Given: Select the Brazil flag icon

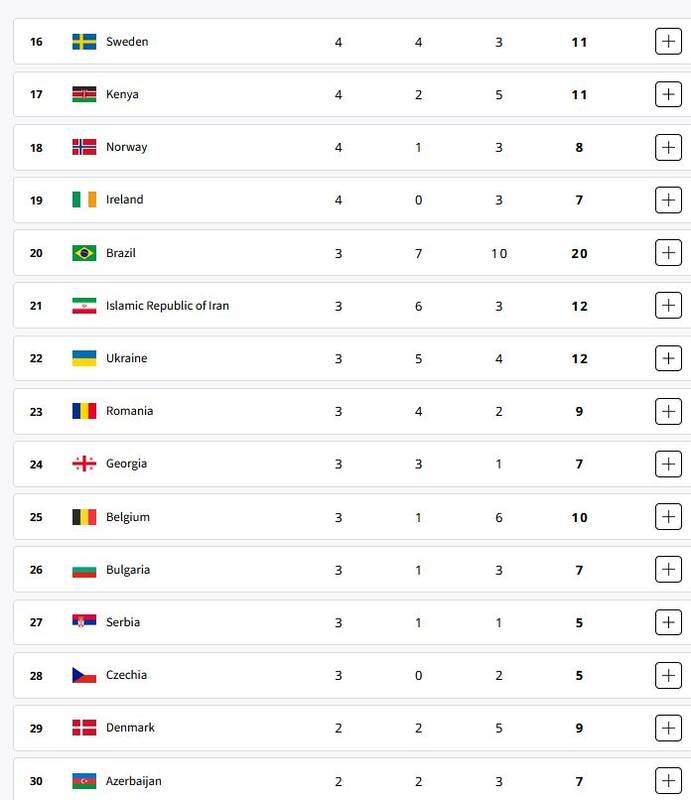Looking at the screenshot, I should (84, 253).
